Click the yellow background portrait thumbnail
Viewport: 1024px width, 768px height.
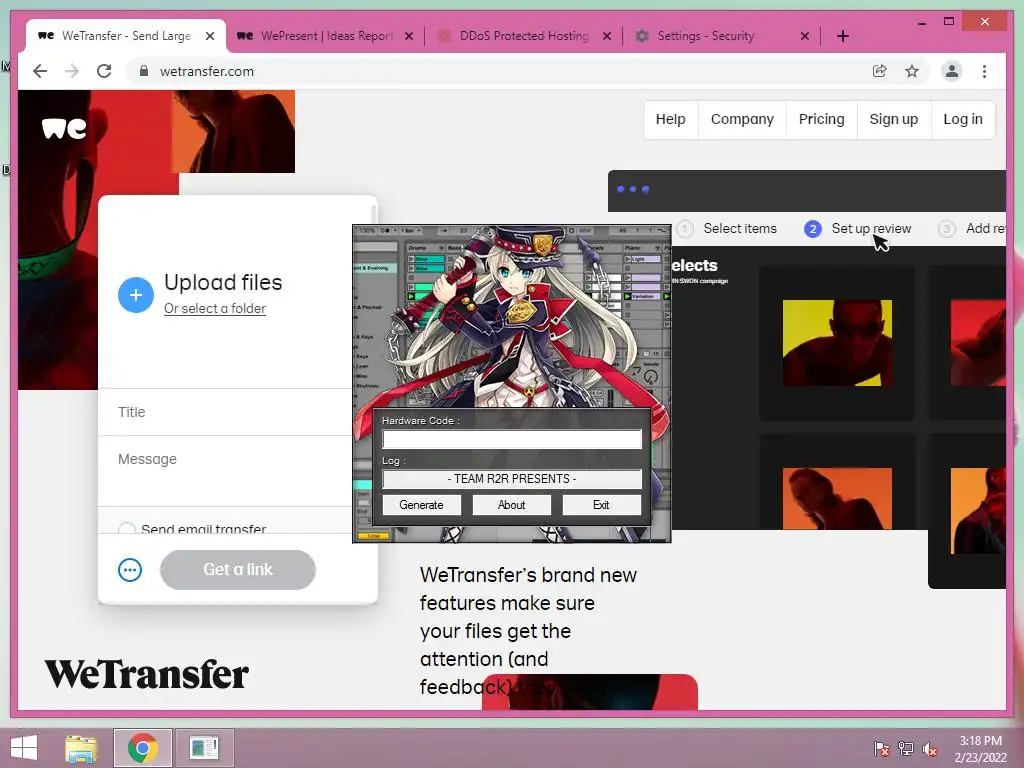pos(837,343)
